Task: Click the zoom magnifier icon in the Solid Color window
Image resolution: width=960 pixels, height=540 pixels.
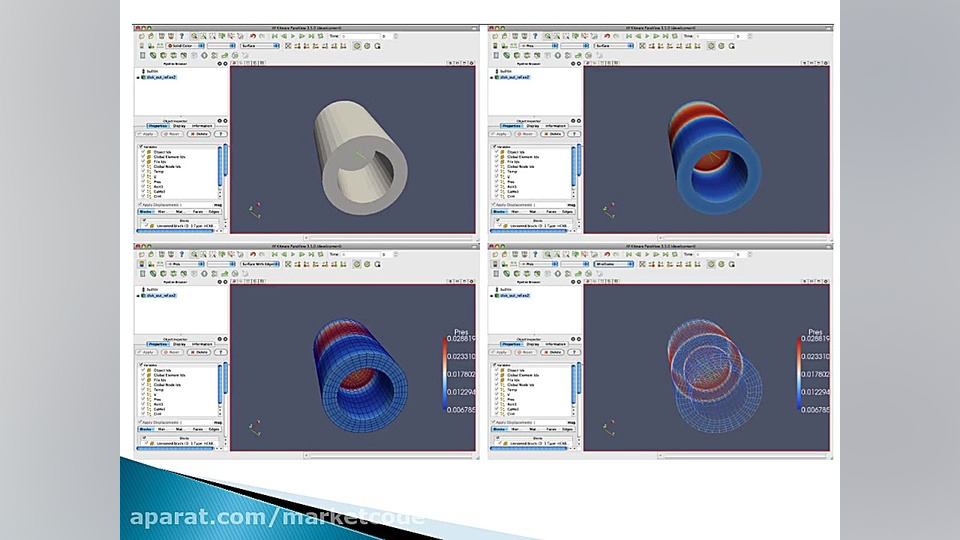Action: click(194, 36)
